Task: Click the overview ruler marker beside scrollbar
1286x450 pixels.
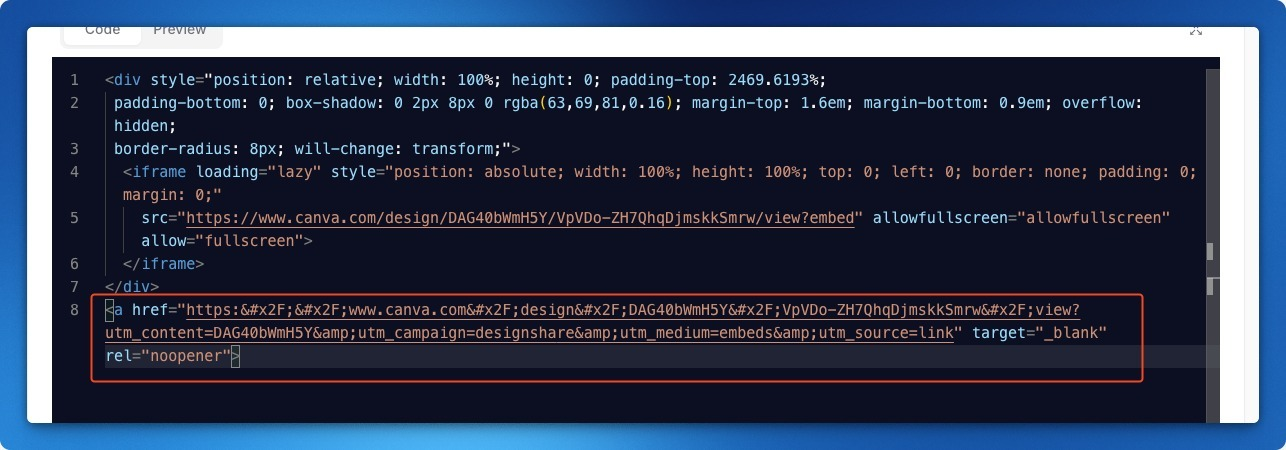Action: (1210, 252)
